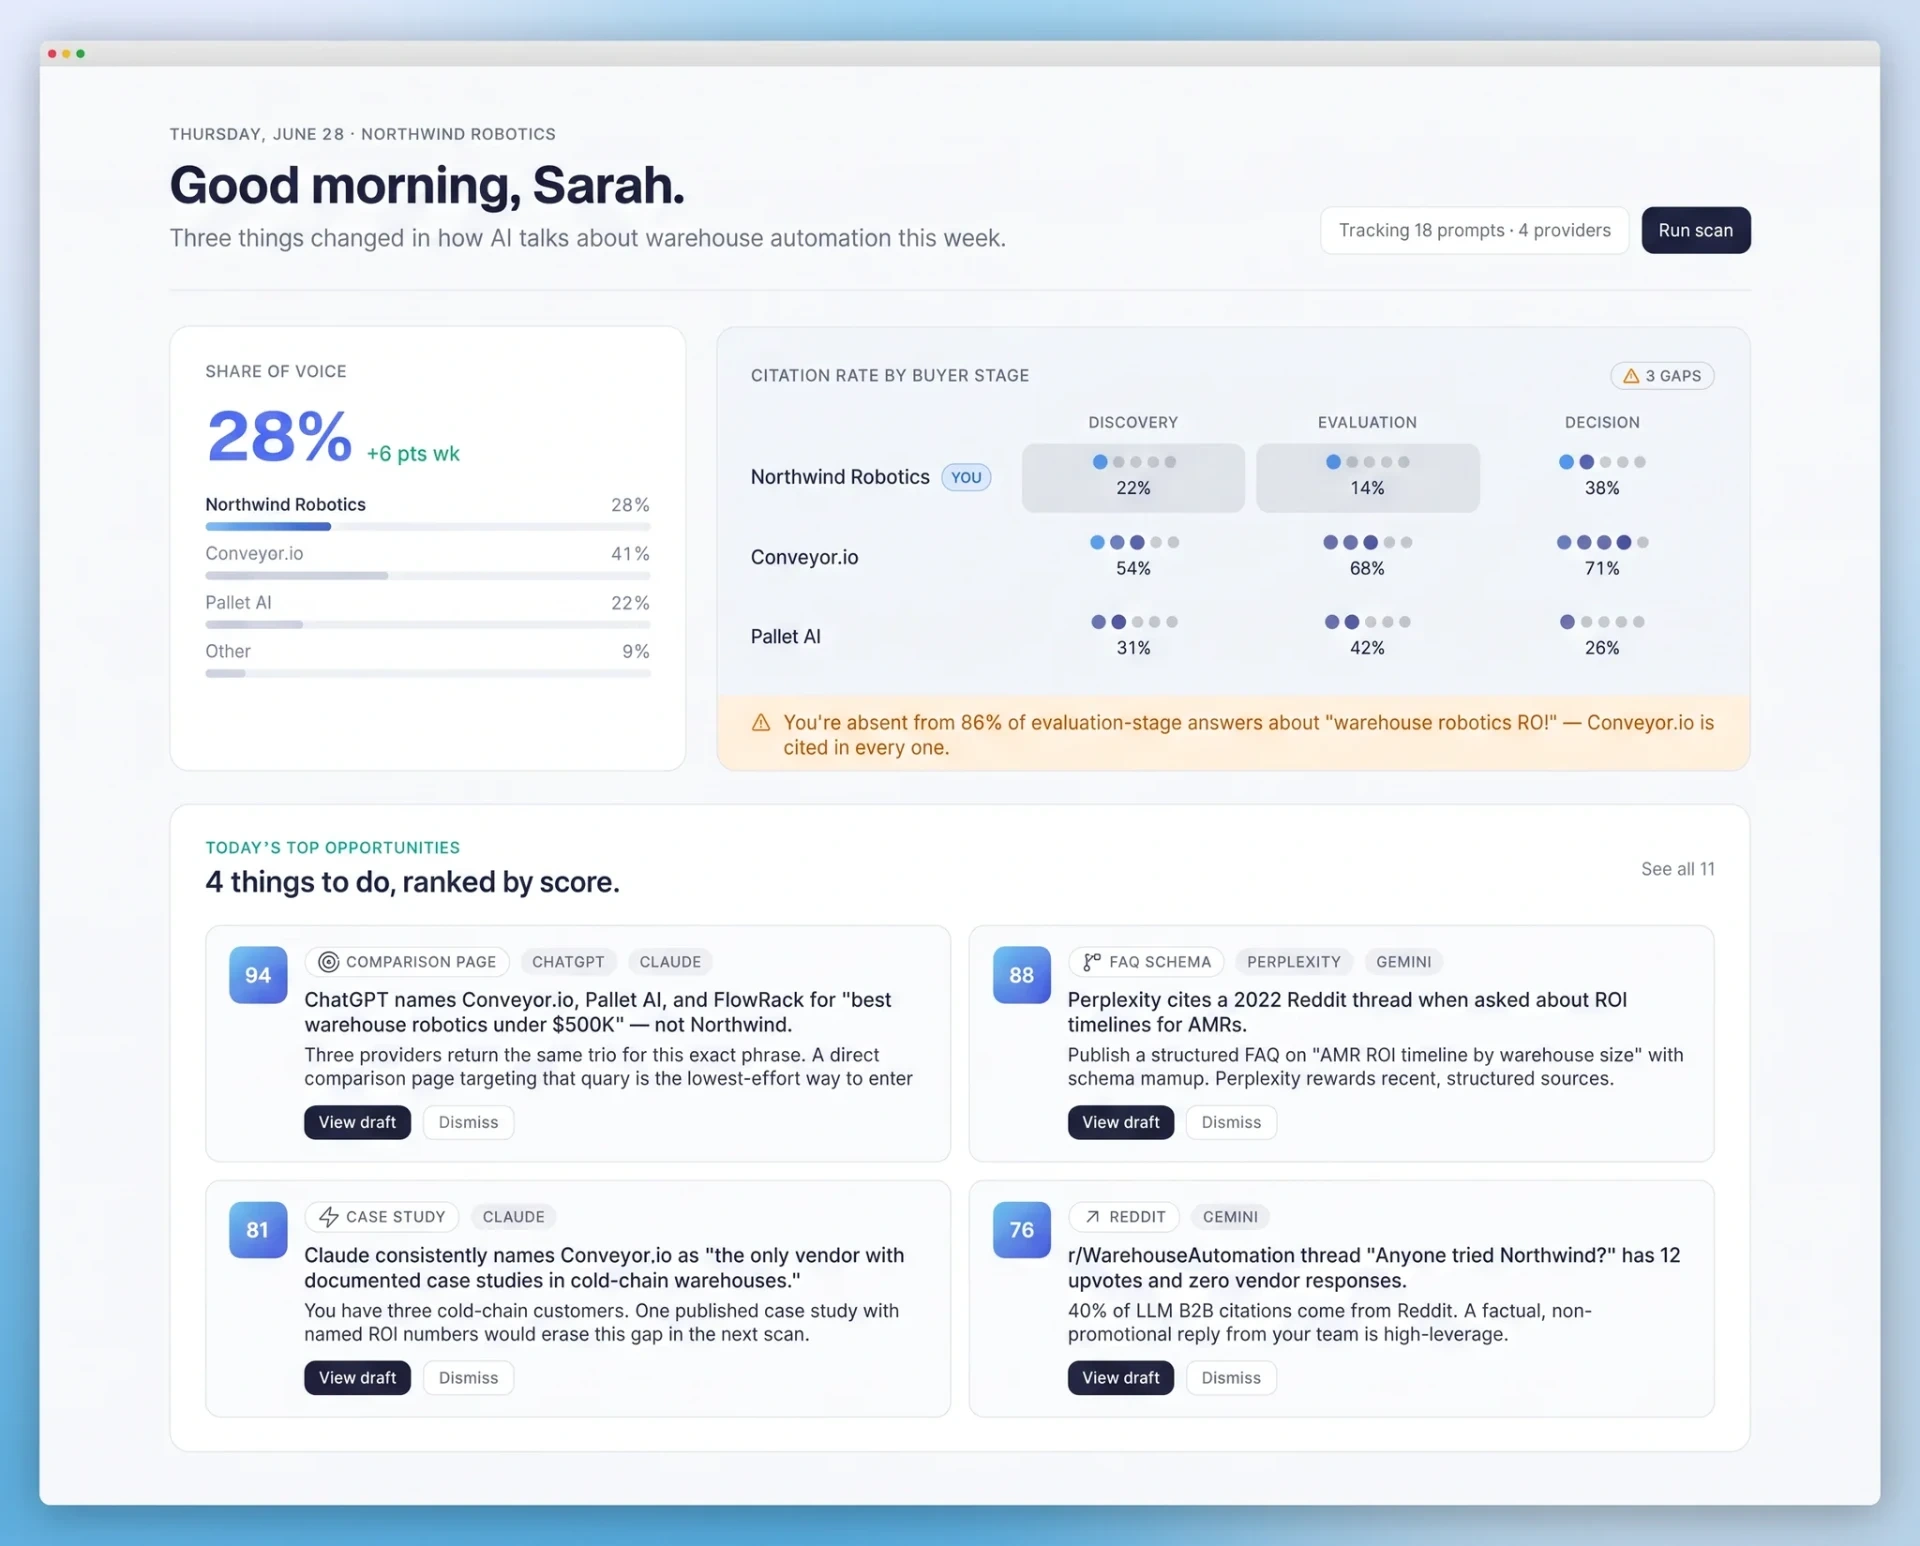The width and height of the screenshot is (1920, 1546).
Task: Click the headline about Perplexity citing Reddit thread
Action: click(1347, 1012)
